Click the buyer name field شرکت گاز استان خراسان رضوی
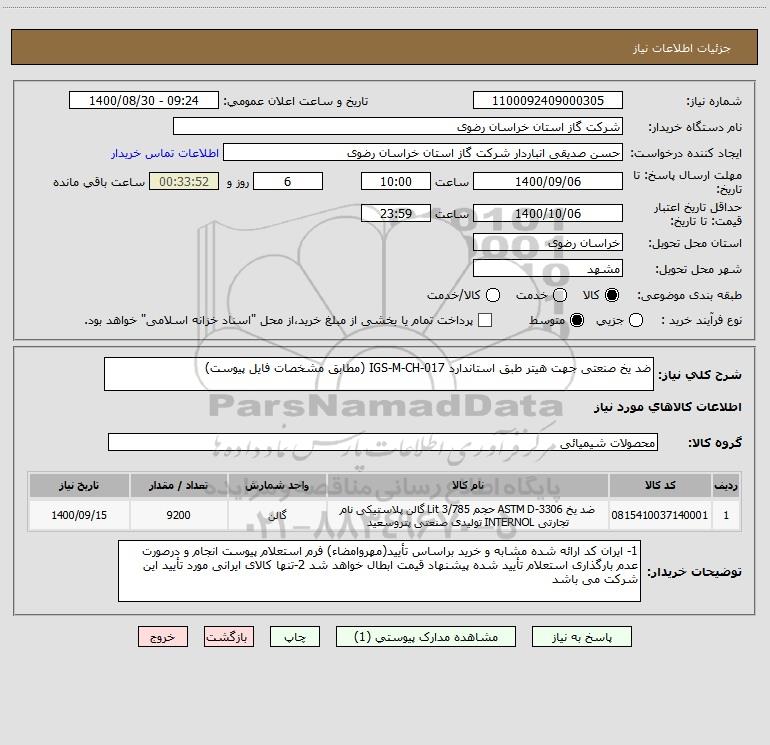770x745 pixels. click(398, 127)
